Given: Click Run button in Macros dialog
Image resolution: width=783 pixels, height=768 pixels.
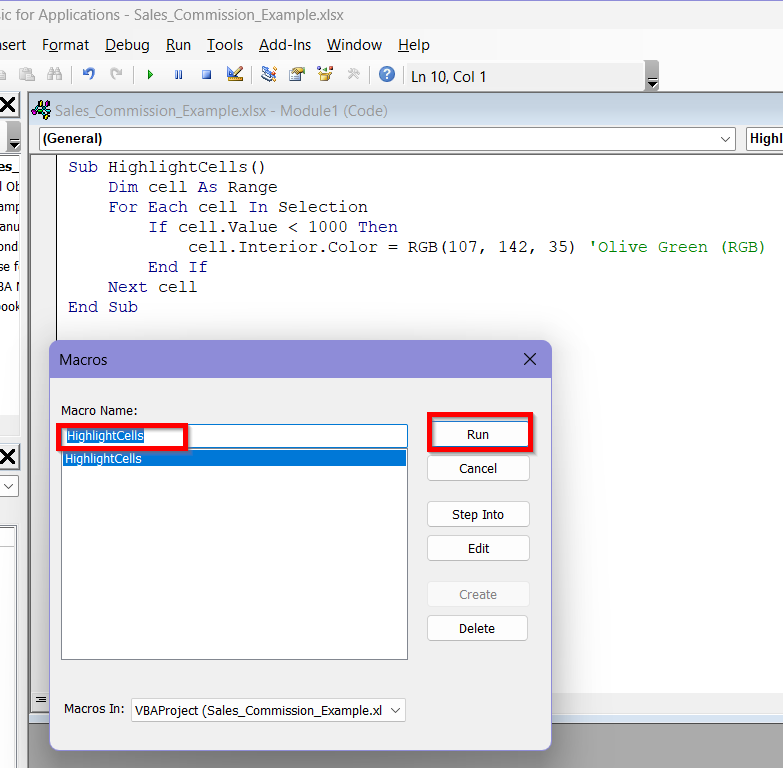Looking at the screenshot, I should click(x=478, y=434).
